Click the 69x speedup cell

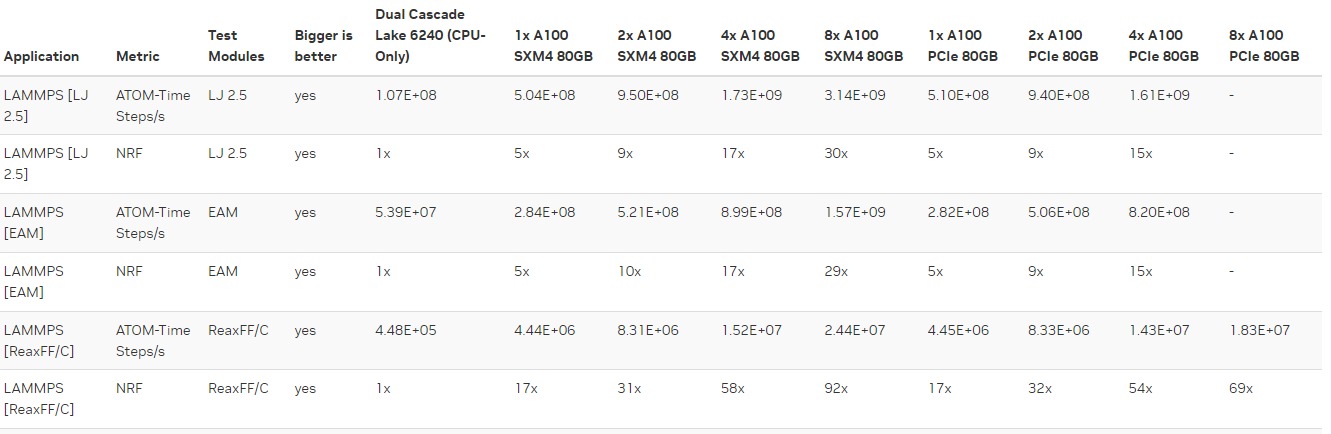point(1241,390)
